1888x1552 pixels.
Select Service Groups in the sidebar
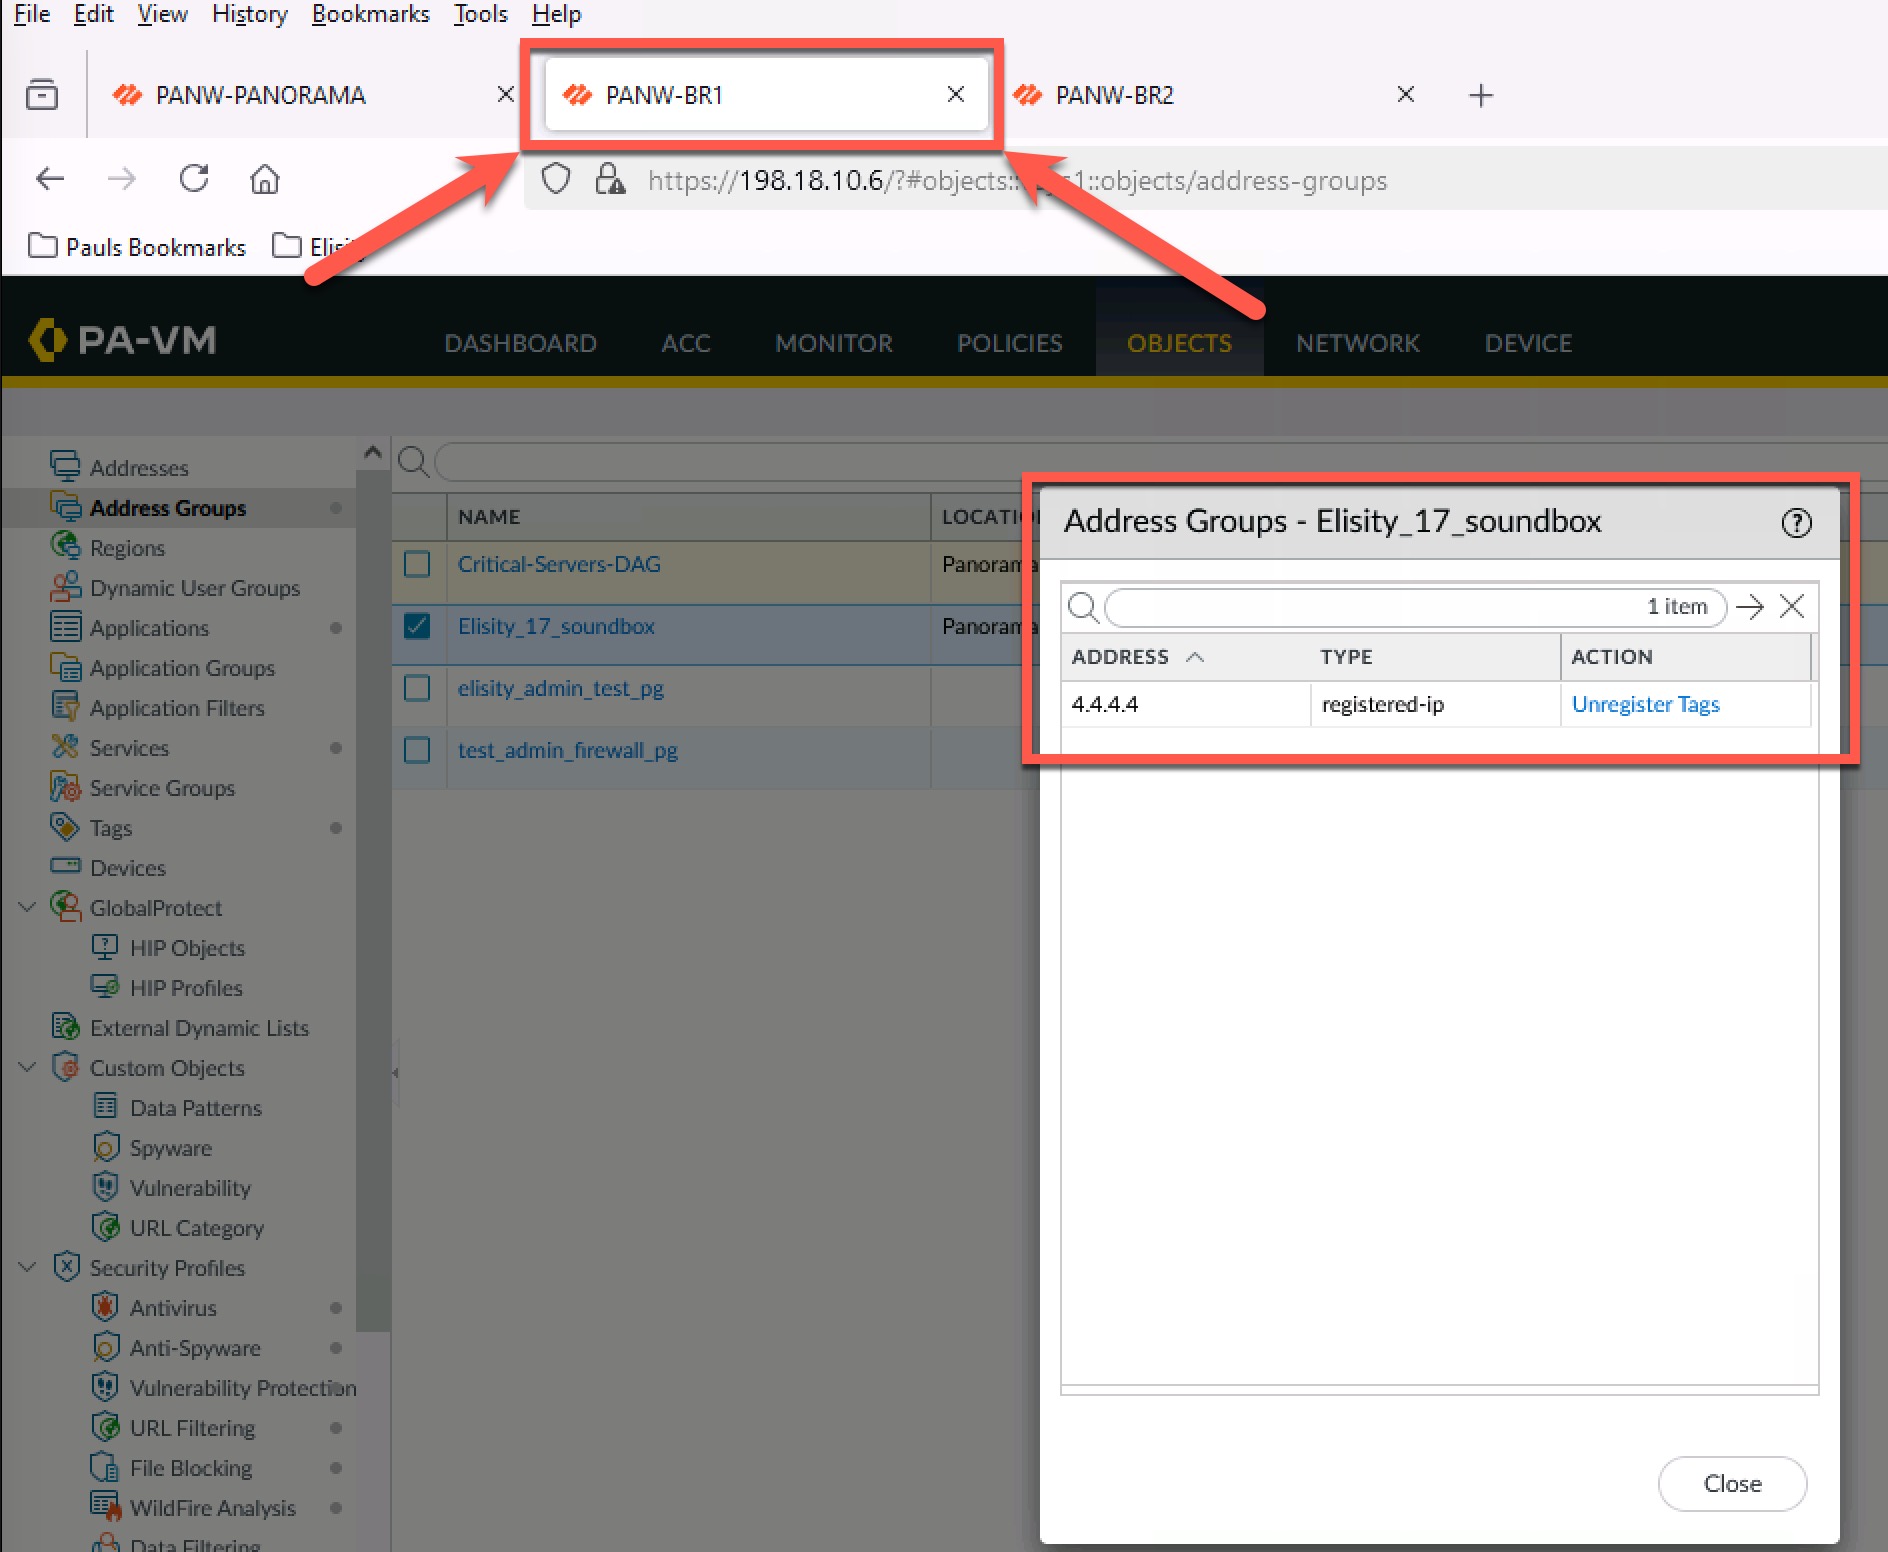point(162,787)
